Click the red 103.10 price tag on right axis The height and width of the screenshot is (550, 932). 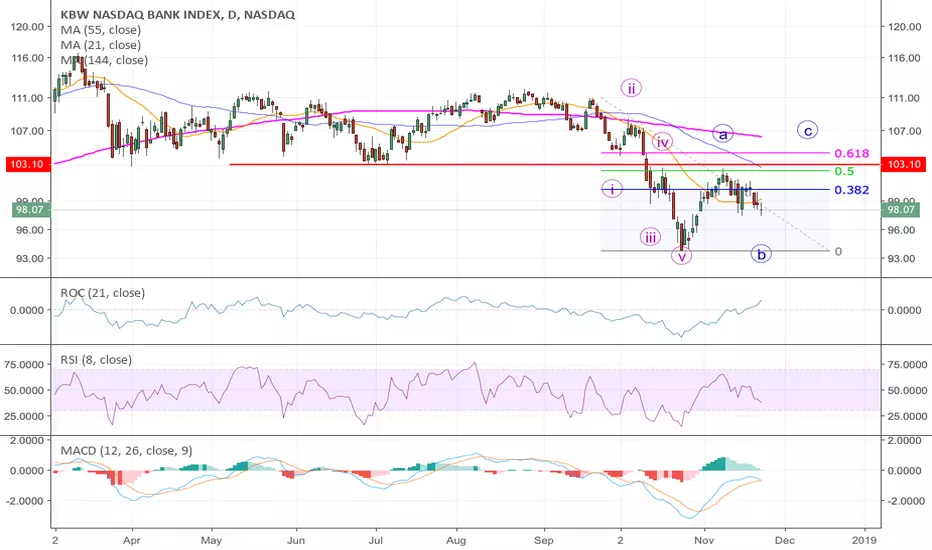point(903,164)
